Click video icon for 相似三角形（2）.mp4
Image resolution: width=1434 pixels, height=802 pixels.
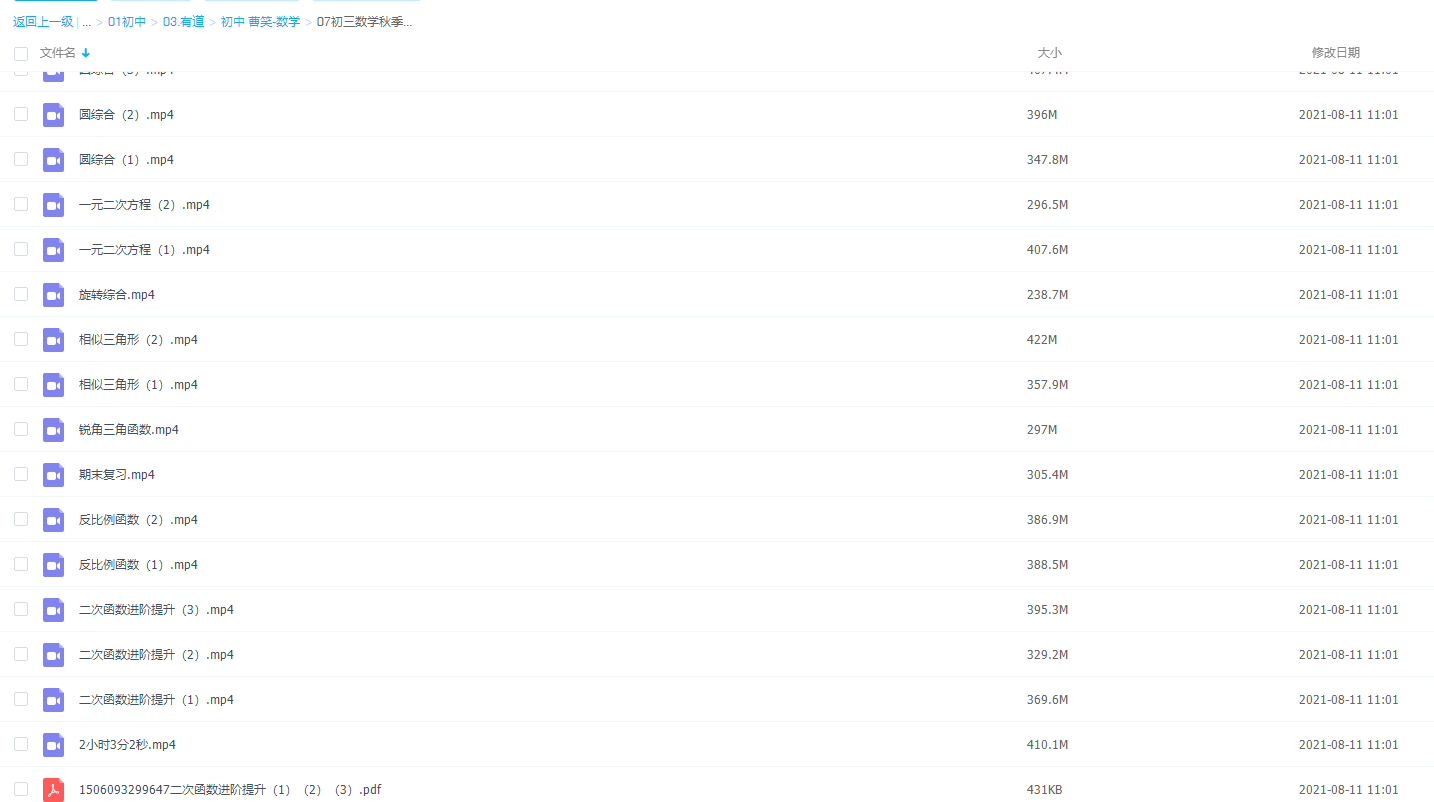coord(53,340)
